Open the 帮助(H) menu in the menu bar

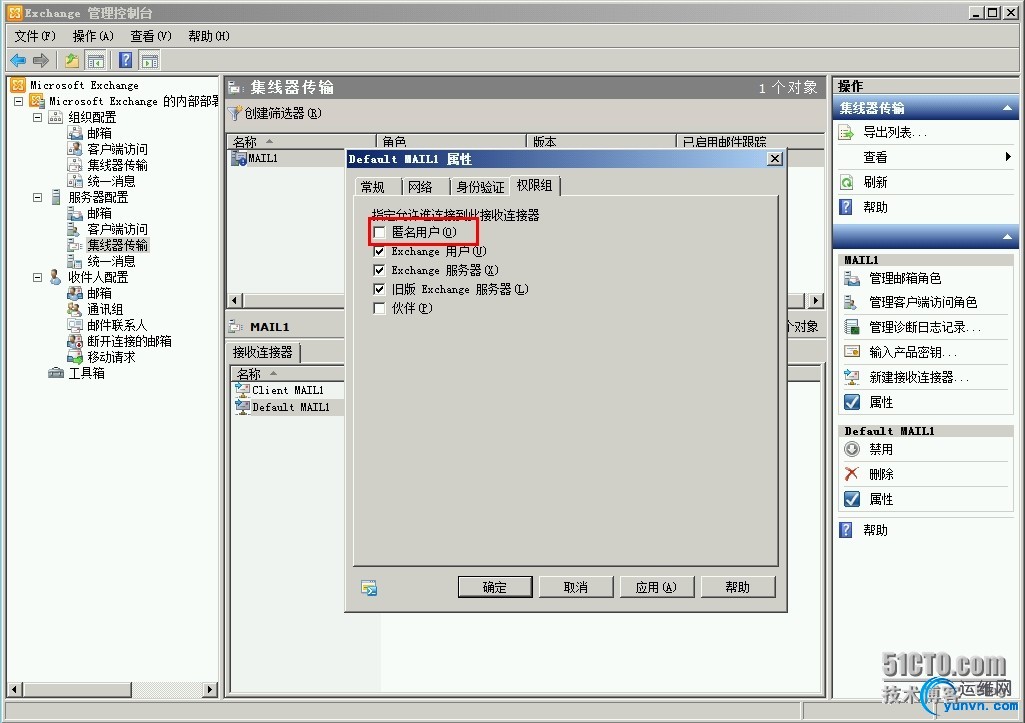click(x=209, y=36)
